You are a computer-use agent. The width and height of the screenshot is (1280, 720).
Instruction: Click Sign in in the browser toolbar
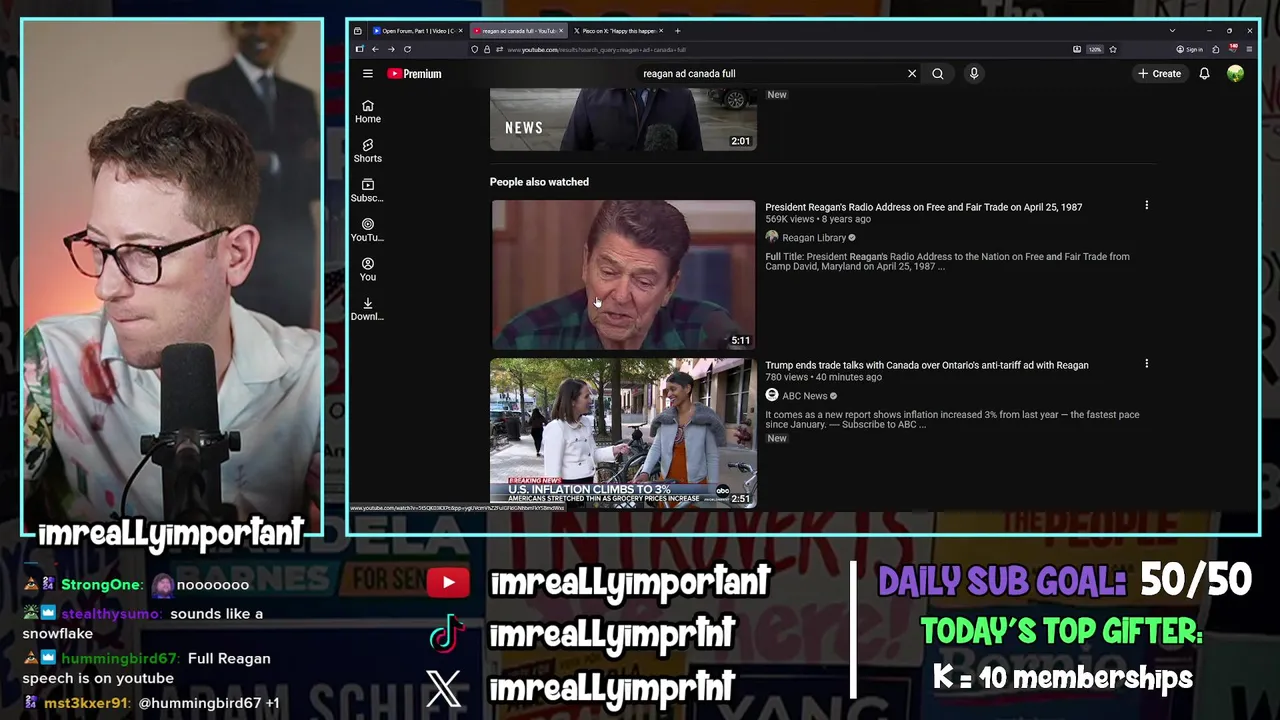click(x=1190, y=49)
